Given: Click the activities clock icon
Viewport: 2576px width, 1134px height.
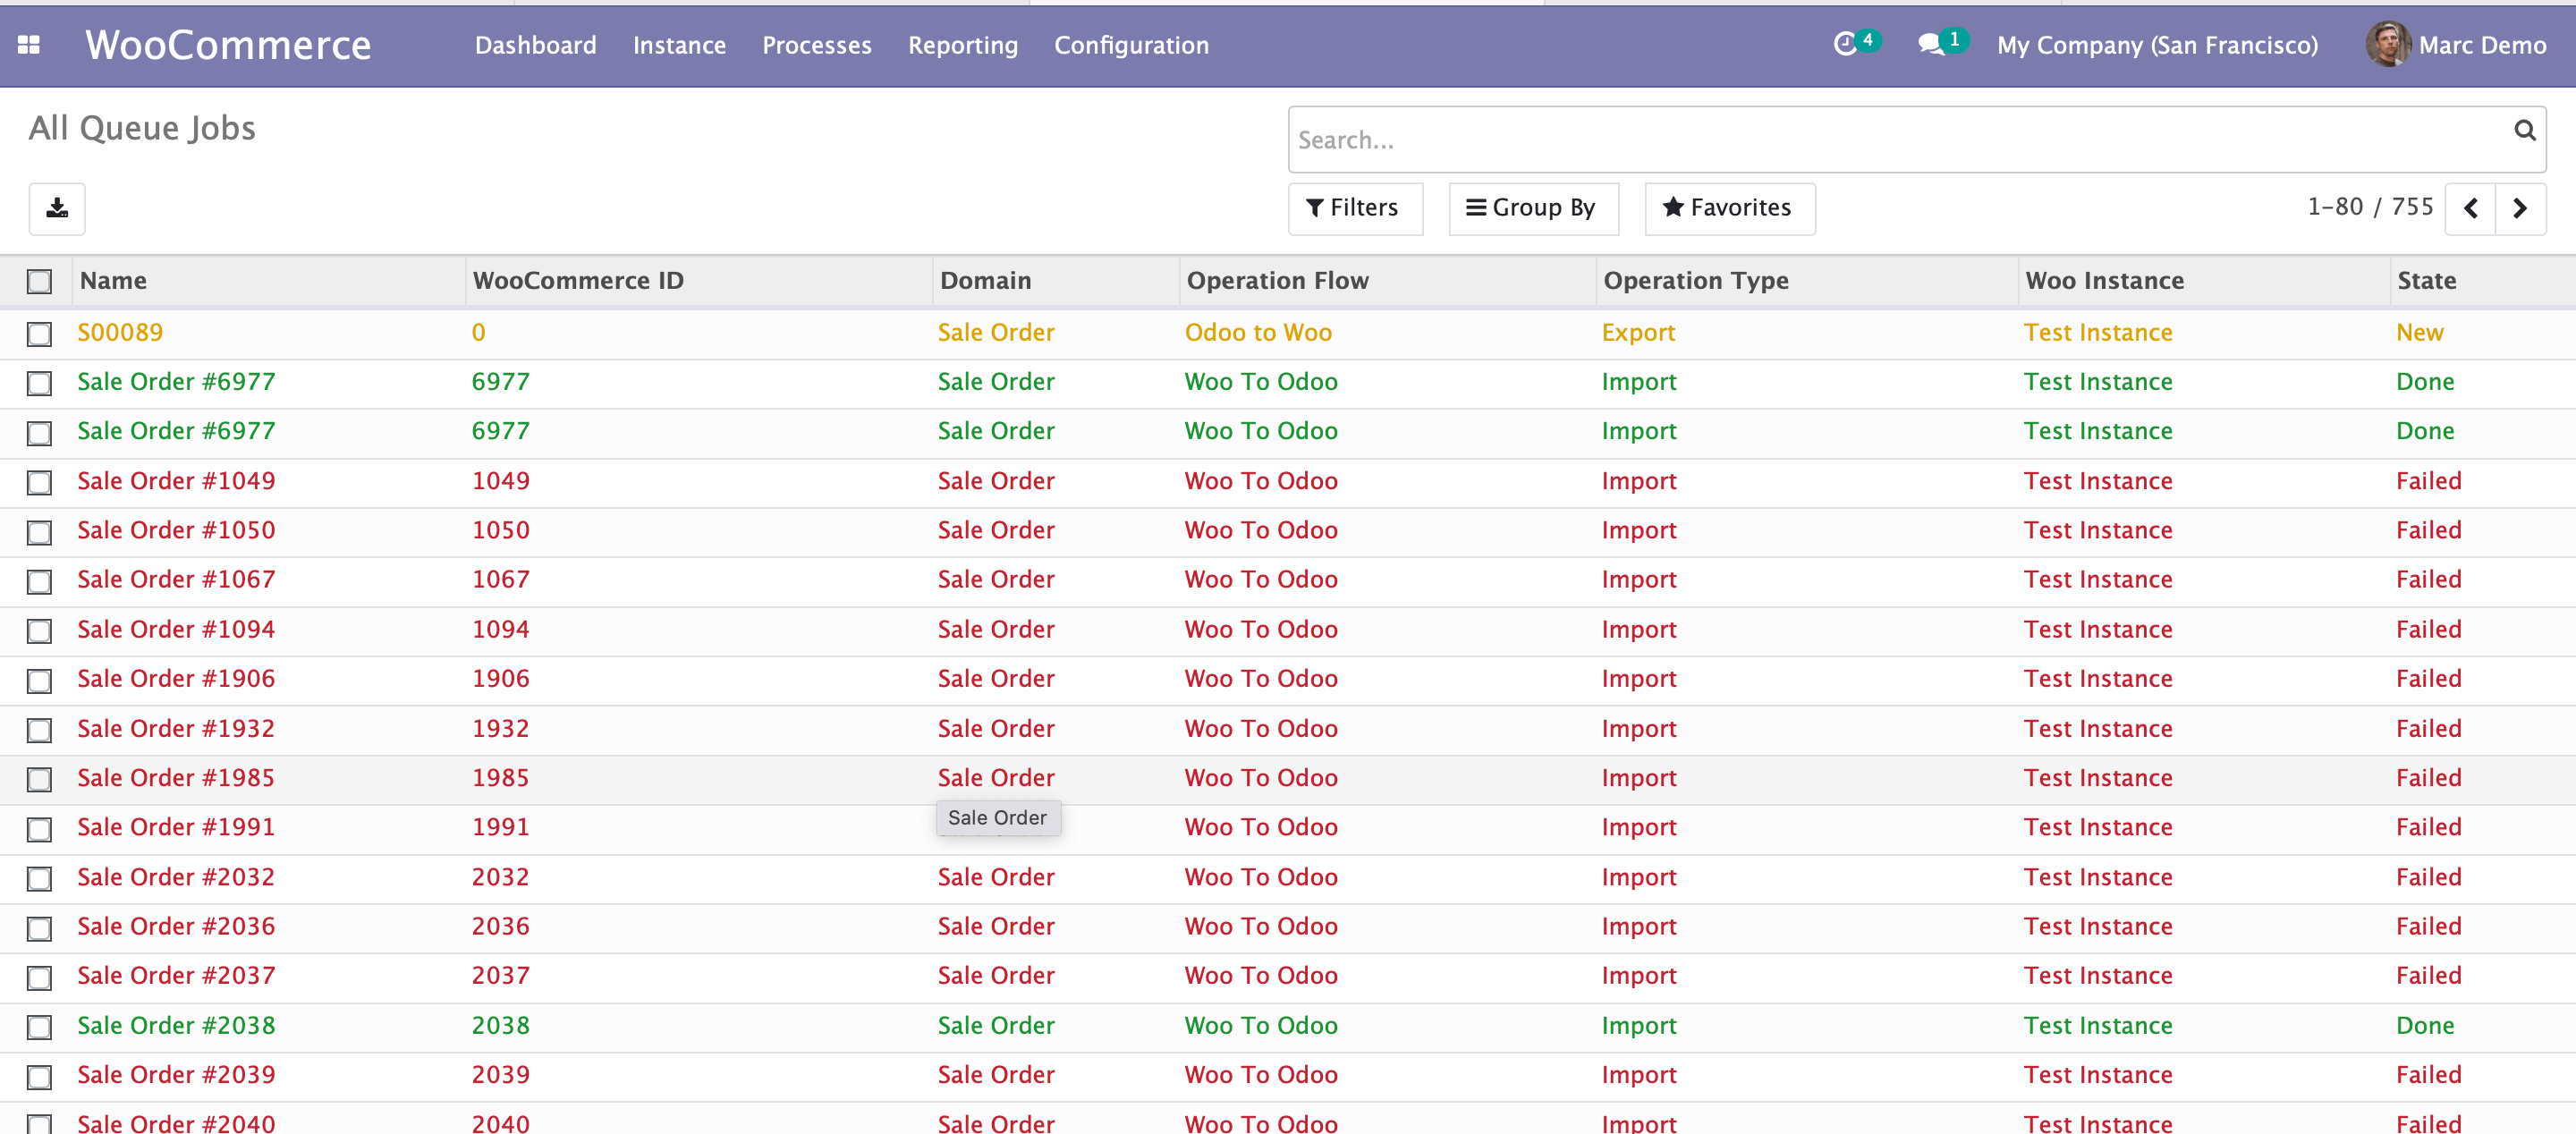Looking at the screenshot, I should [x=1845, y=44].
